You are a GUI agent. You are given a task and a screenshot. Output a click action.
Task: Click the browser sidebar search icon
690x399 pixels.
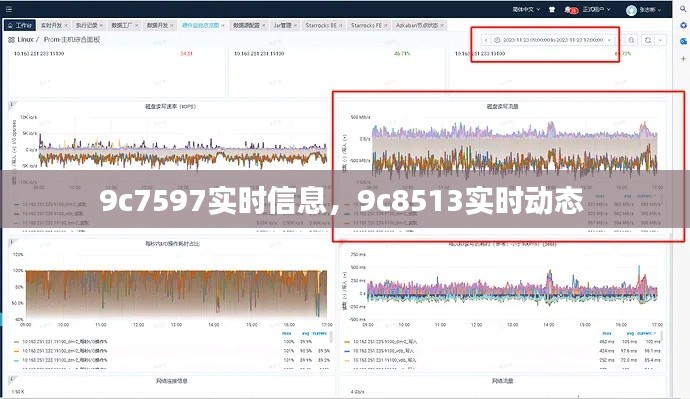[683, 9]
